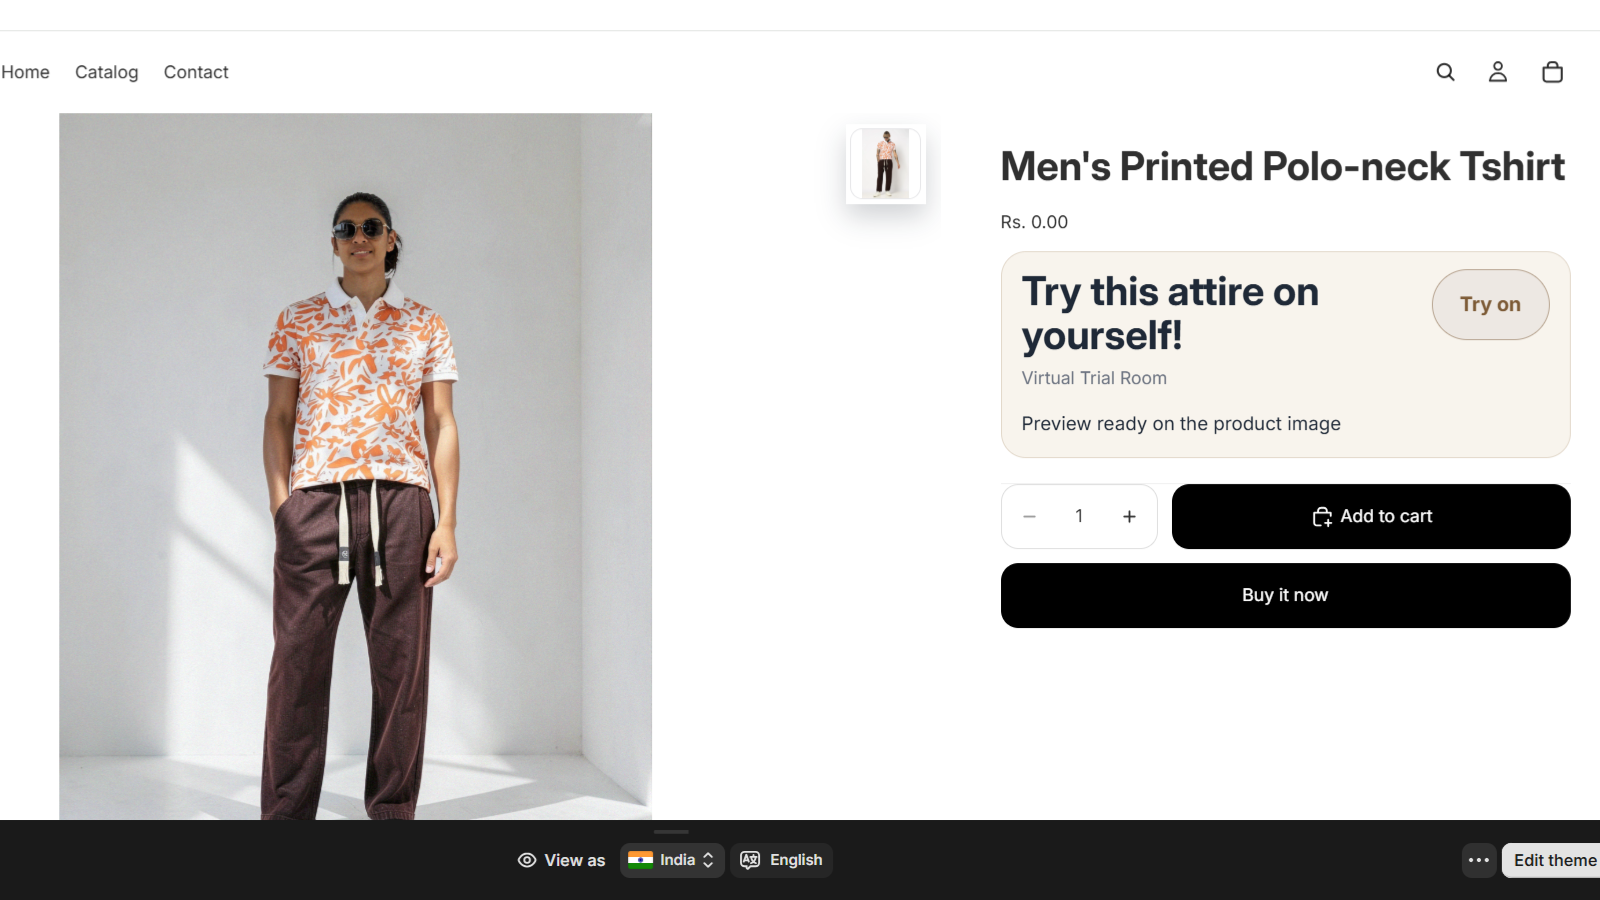The width and height of the screenshot is (1600, 900).
Task: Open the shopping bag cart icon
Action: [x=1552, y=72]
